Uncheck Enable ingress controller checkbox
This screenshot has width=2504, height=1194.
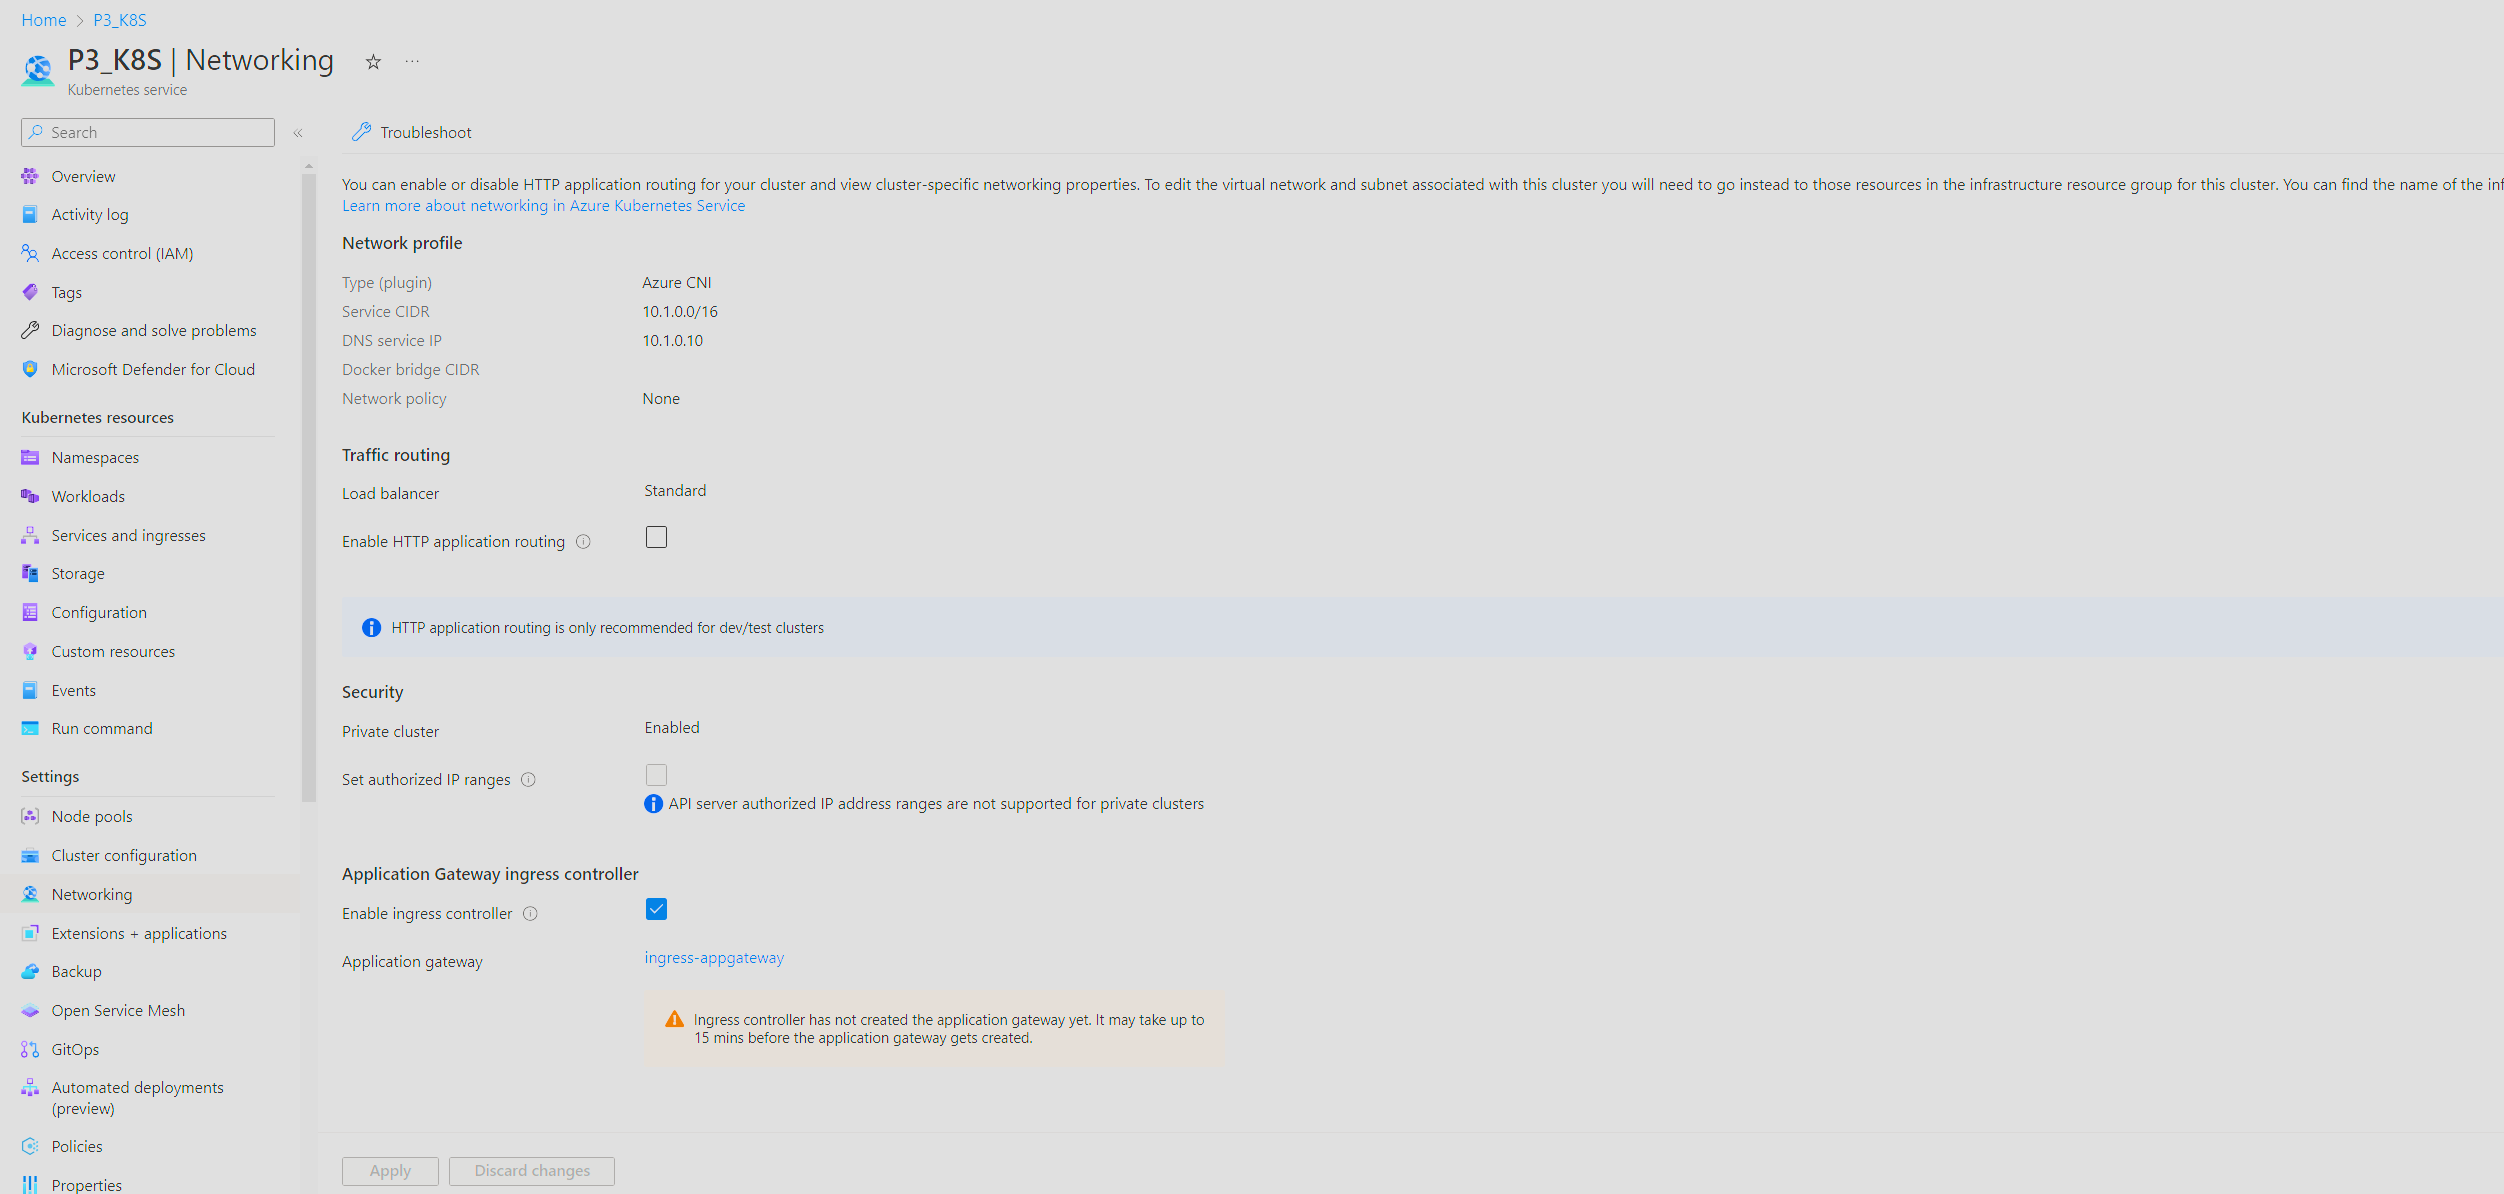[656, 909]
